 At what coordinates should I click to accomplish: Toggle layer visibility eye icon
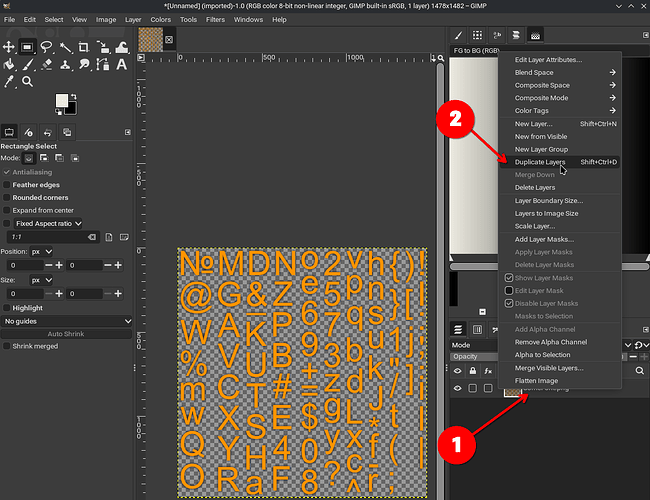click(458, 388)
